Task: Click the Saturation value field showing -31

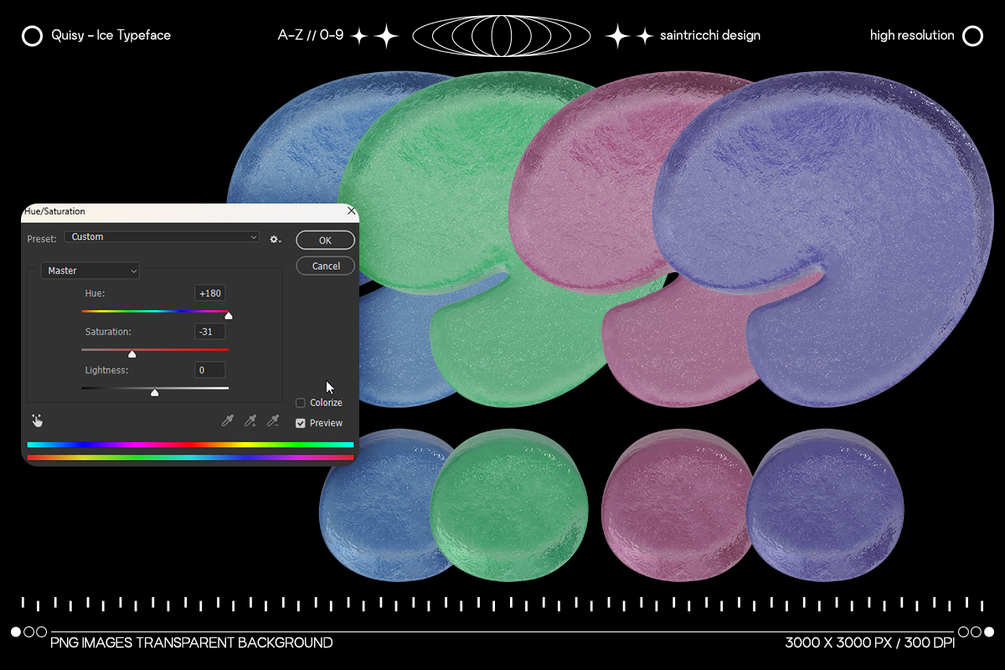Action: (x=210, y=331)
